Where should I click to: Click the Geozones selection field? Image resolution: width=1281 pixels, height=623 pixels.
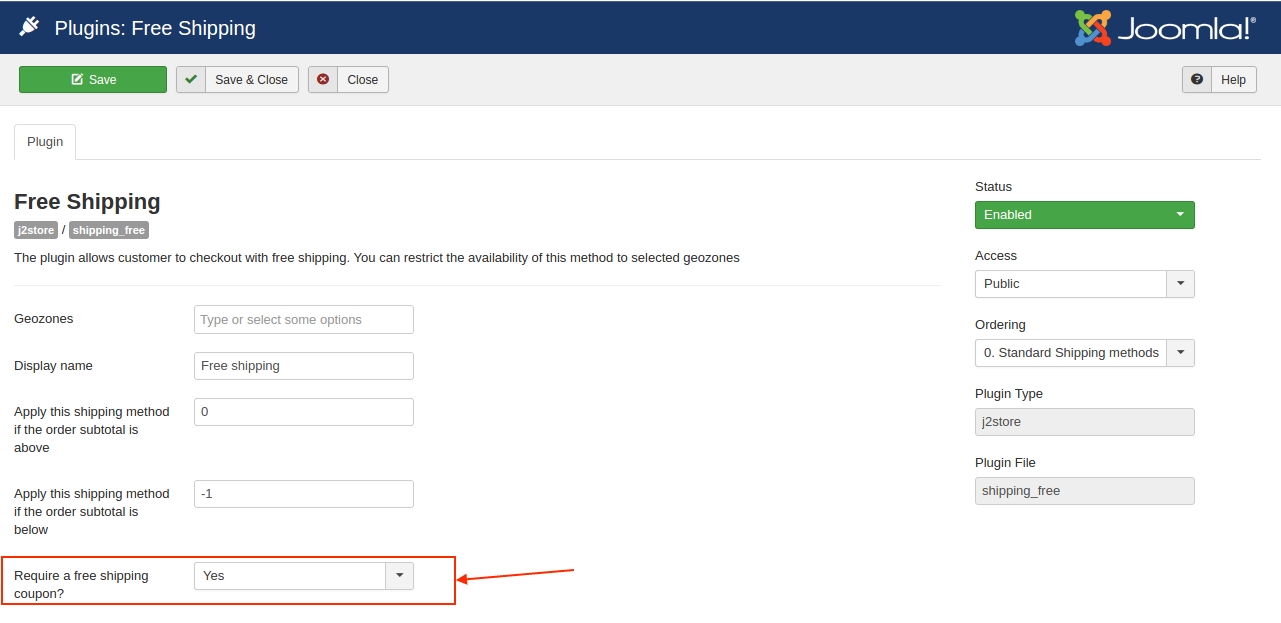tap(303, 320)
